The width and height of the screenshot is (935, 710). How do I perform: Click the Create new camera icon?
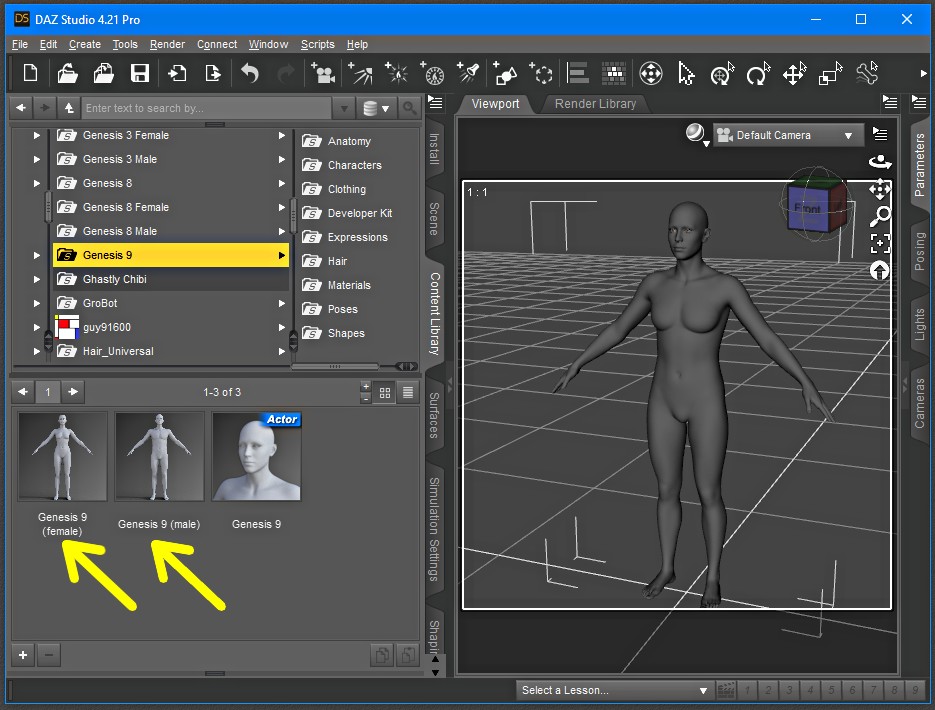coord(322,73)
